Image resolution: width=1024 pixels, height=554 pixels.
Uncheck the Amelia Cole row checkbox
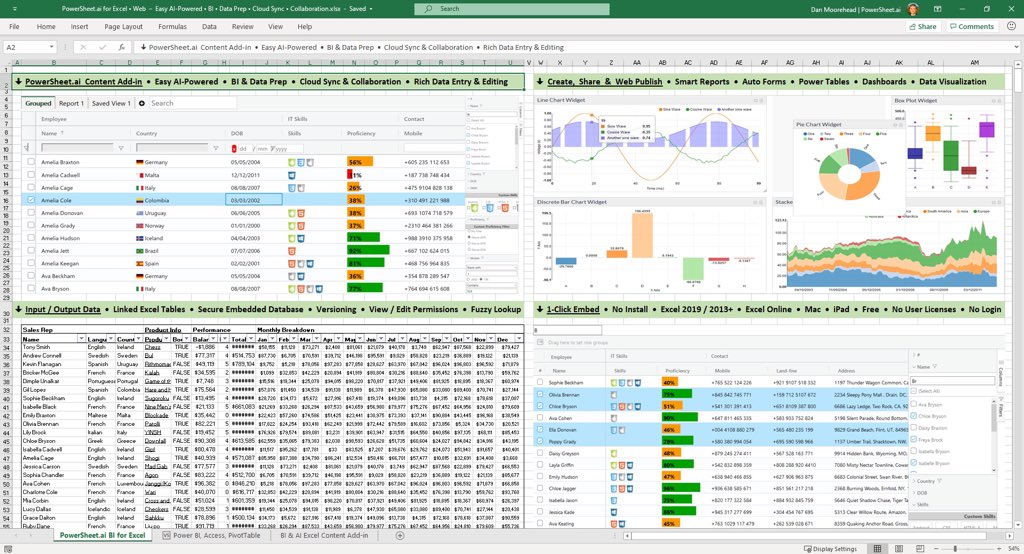coord(31,200)
